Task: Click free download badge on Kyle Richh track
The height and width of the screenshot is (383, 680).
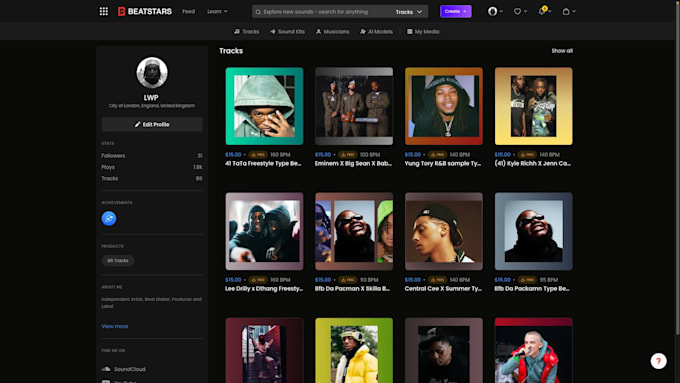Action: [x=527, y=154]
